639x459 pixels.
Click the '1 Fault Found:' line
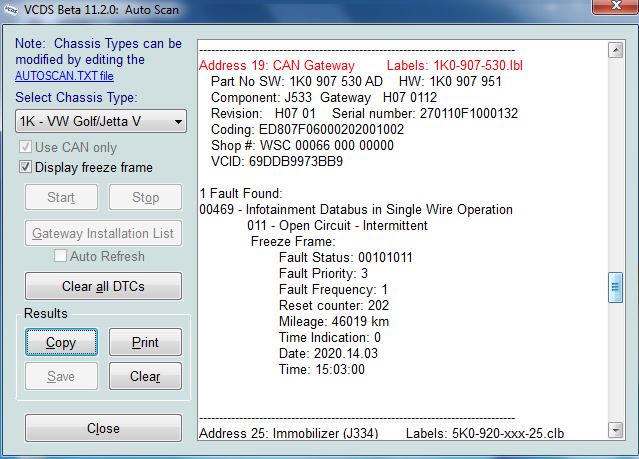(x=241, y=194)
